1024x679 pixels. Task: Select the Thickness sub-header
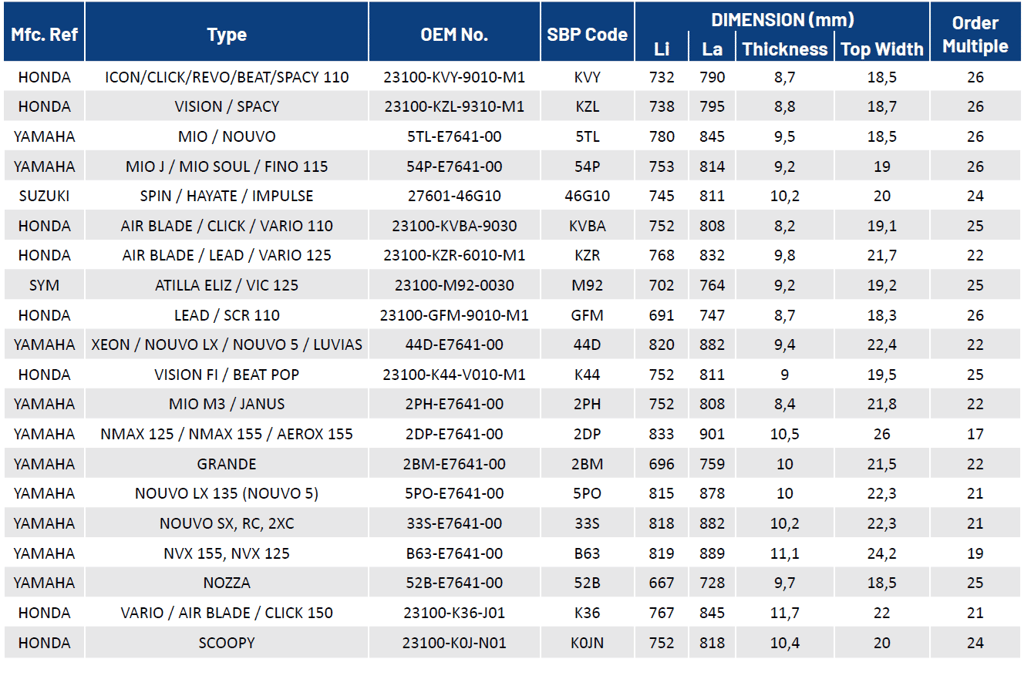pyautogui.click(x=784, y=49)
